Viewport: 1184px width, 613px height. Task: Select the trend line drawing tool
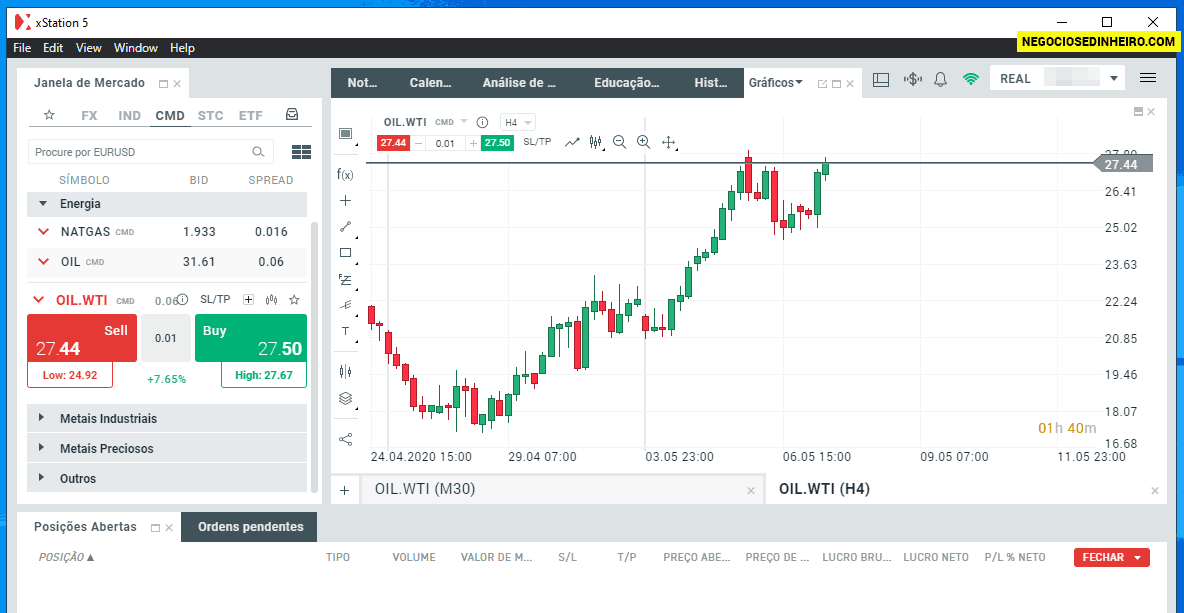point(345,226)
